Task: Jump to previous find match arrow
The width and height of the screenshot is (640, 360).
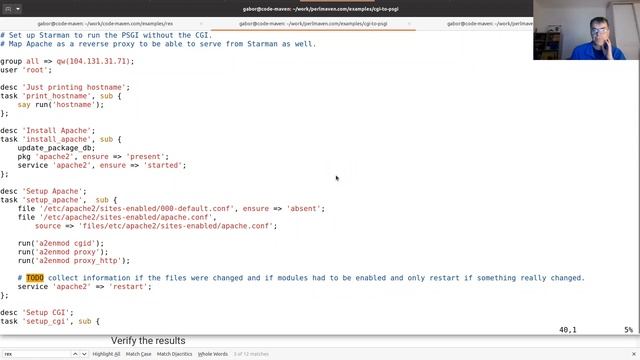Action: tap(75, 354)
